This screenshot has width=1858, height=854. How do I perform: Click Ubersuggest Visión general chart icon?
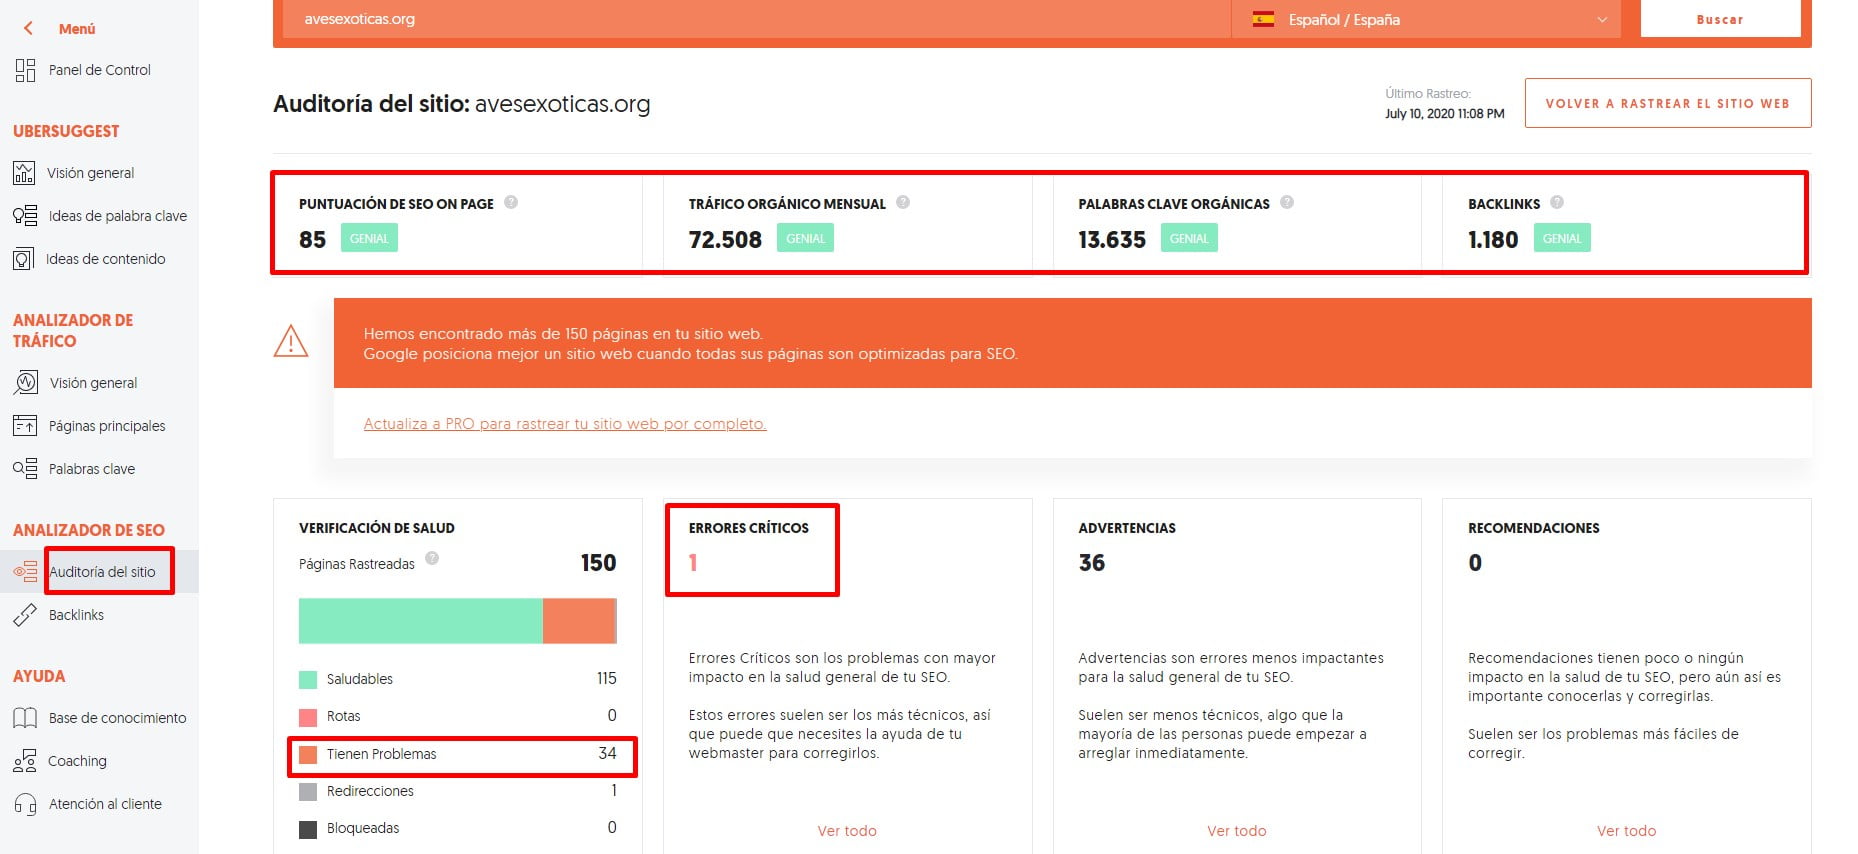24,173
